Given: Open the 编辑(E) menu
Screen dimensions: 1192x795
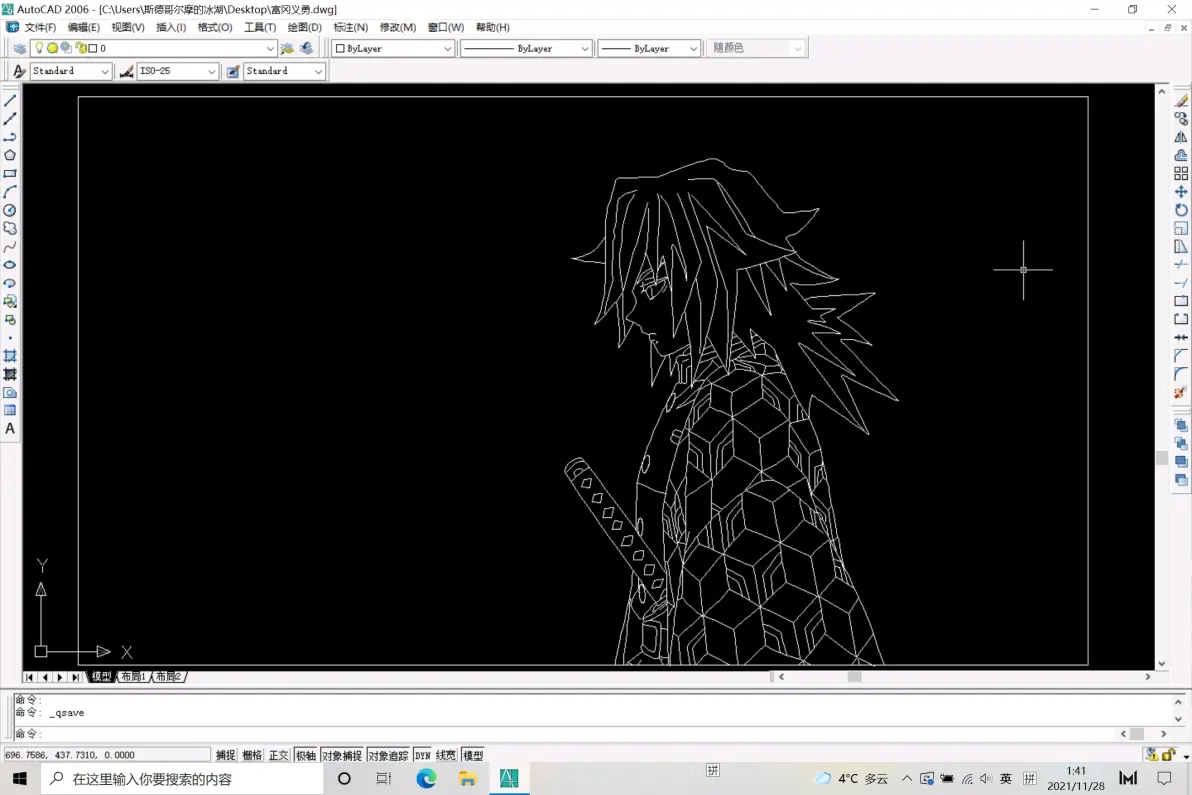Looking at the screenshot, I should 84,27.
